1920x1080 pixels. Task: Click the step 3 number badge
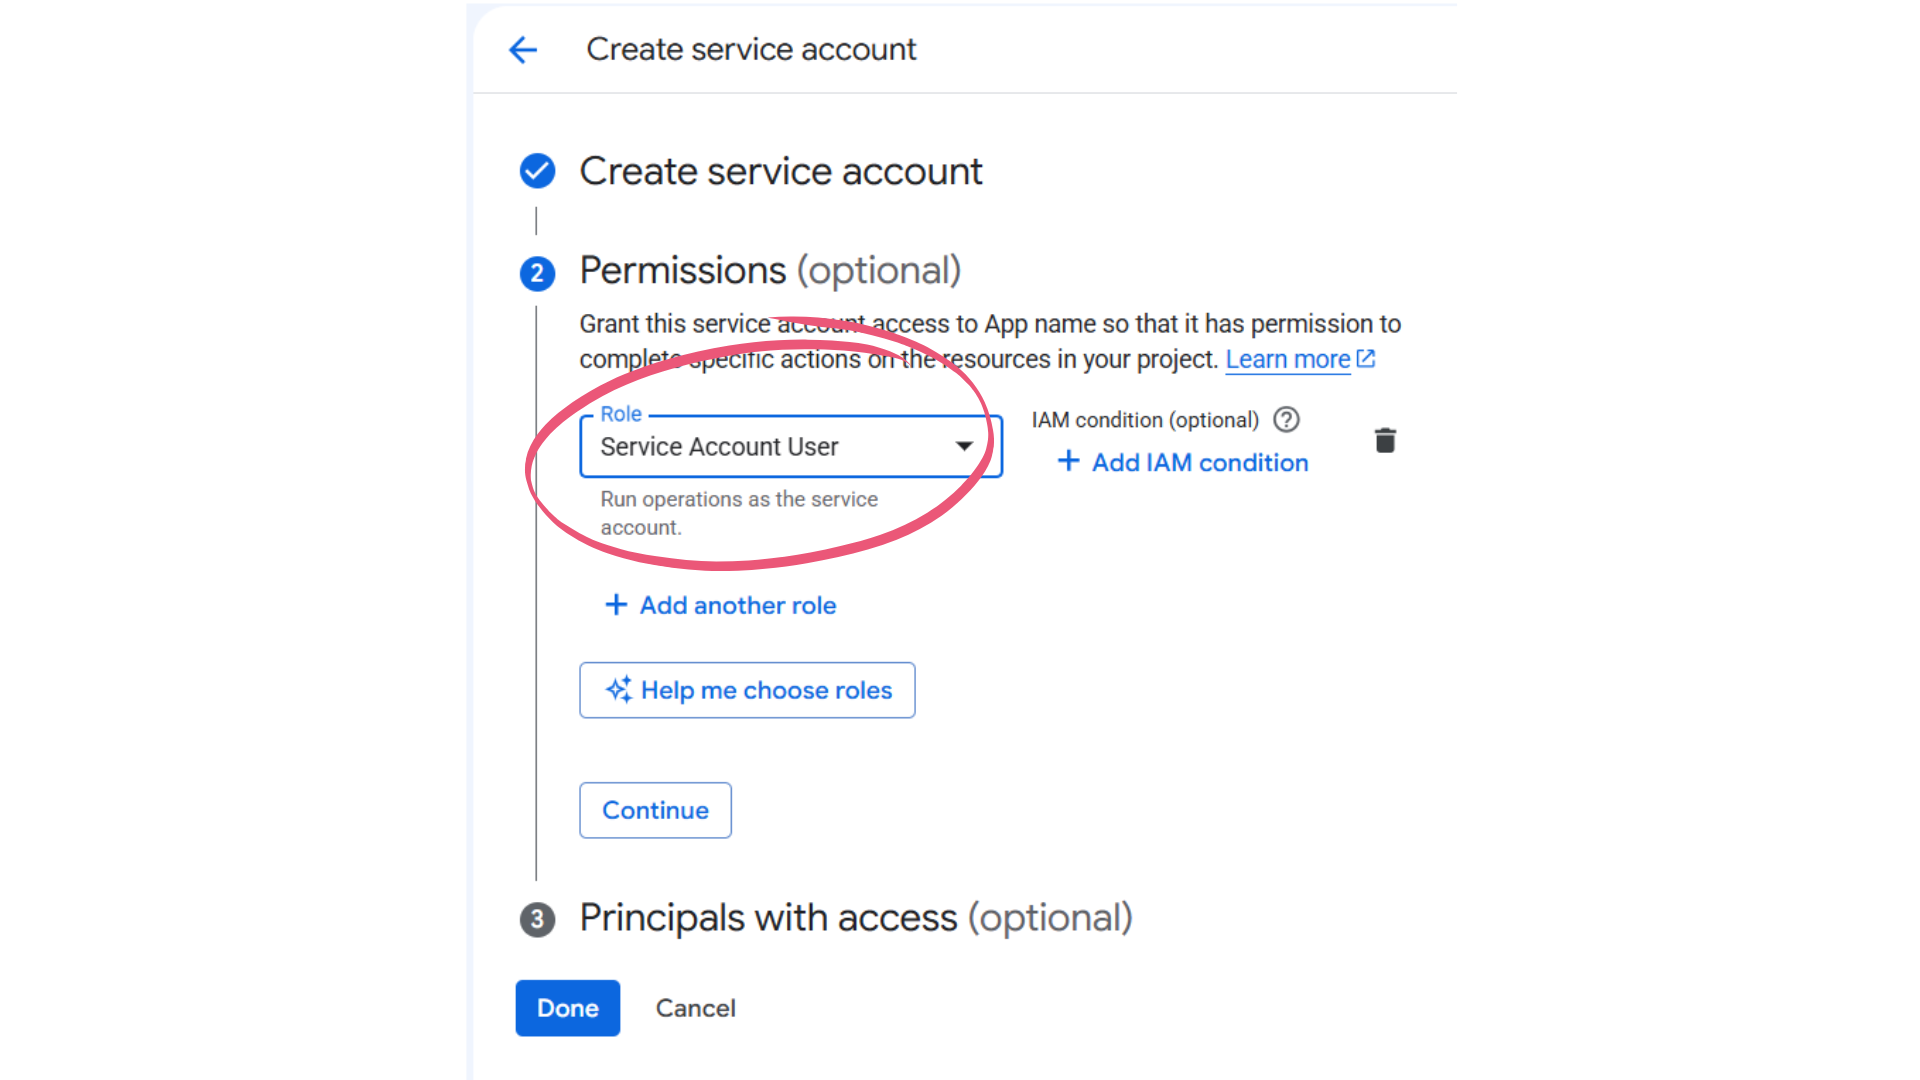537,919
